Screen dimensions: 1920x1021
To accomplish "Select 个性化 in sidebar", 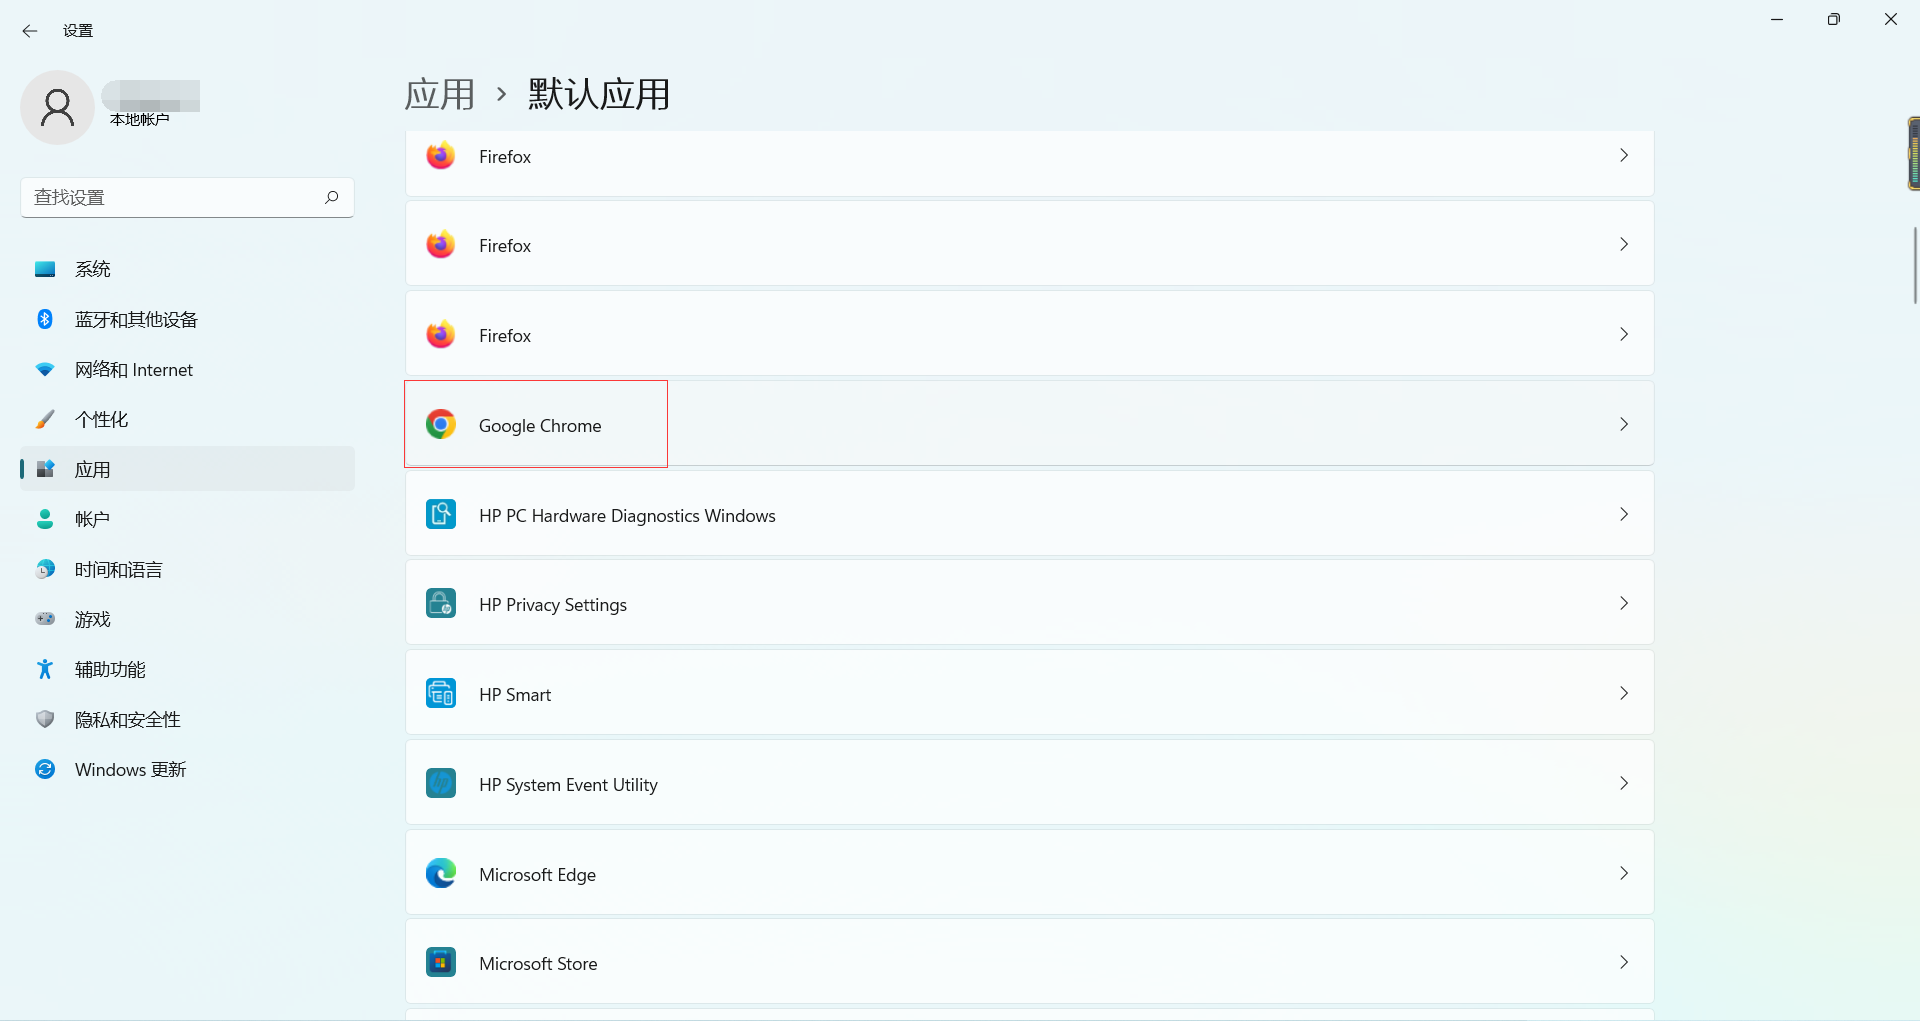I will click(x=187, y=419).
